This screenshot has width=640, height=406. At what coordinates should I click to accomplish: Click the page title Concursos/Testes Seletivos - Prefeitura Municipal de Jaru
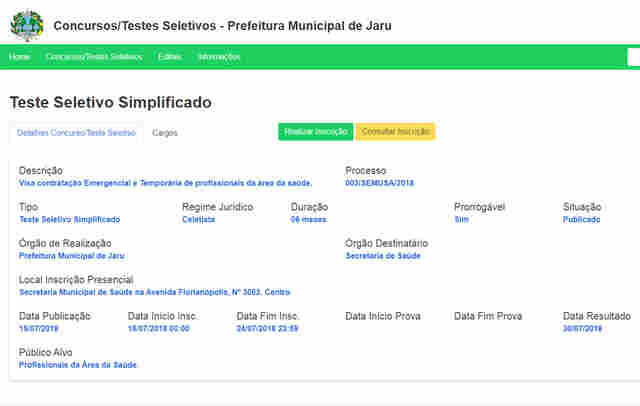click(x=222, y=26)
